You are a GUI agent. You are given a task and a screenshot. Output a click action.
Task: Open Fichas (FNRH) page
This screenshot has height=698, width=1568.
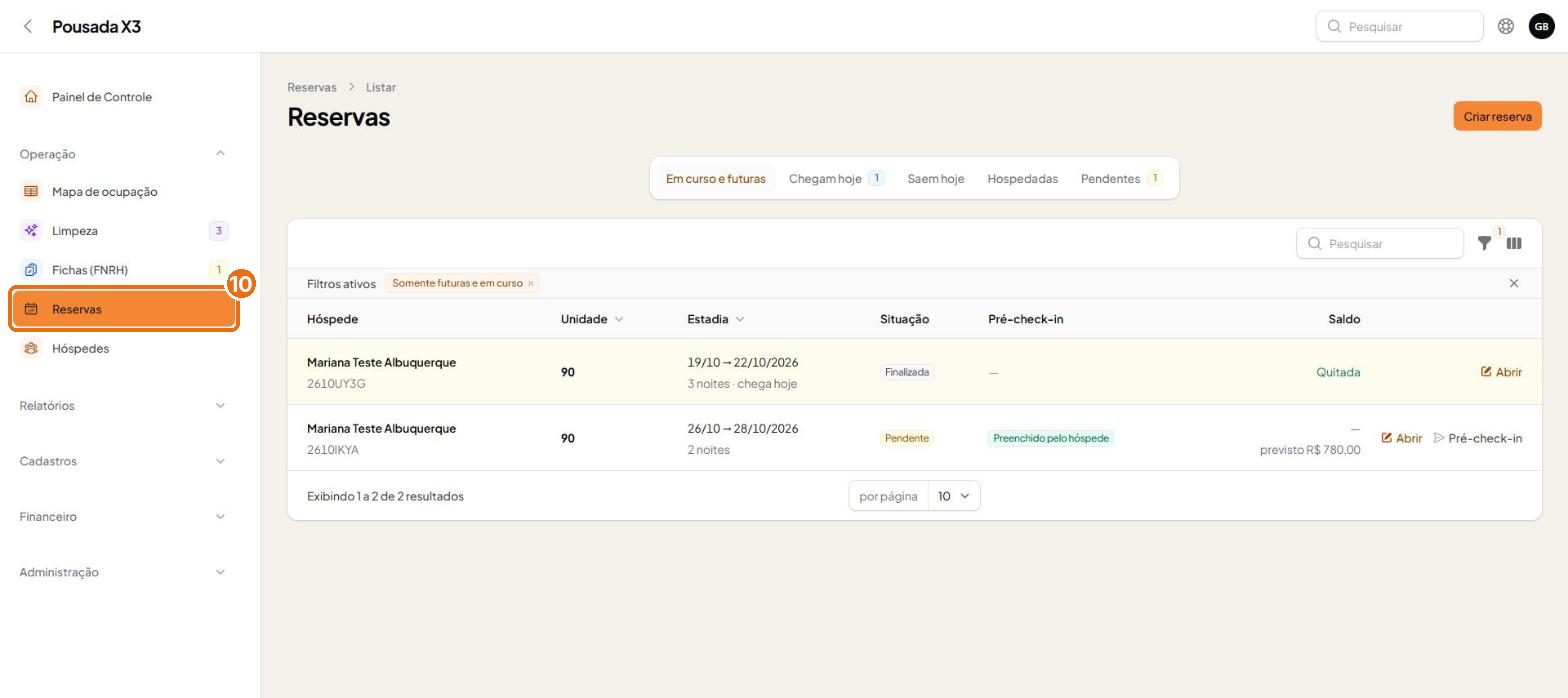click(x=124, y=270)
